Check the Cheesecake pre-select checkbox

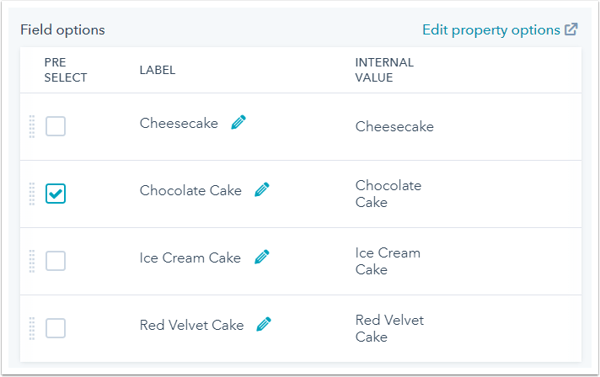click(55, 126)
